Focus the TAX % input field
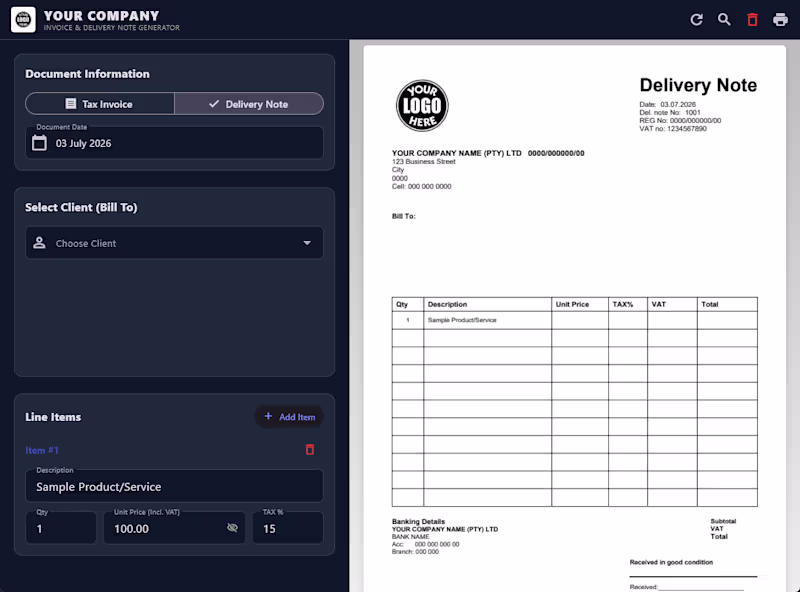The image size is (800, 592). click(288, 528)
